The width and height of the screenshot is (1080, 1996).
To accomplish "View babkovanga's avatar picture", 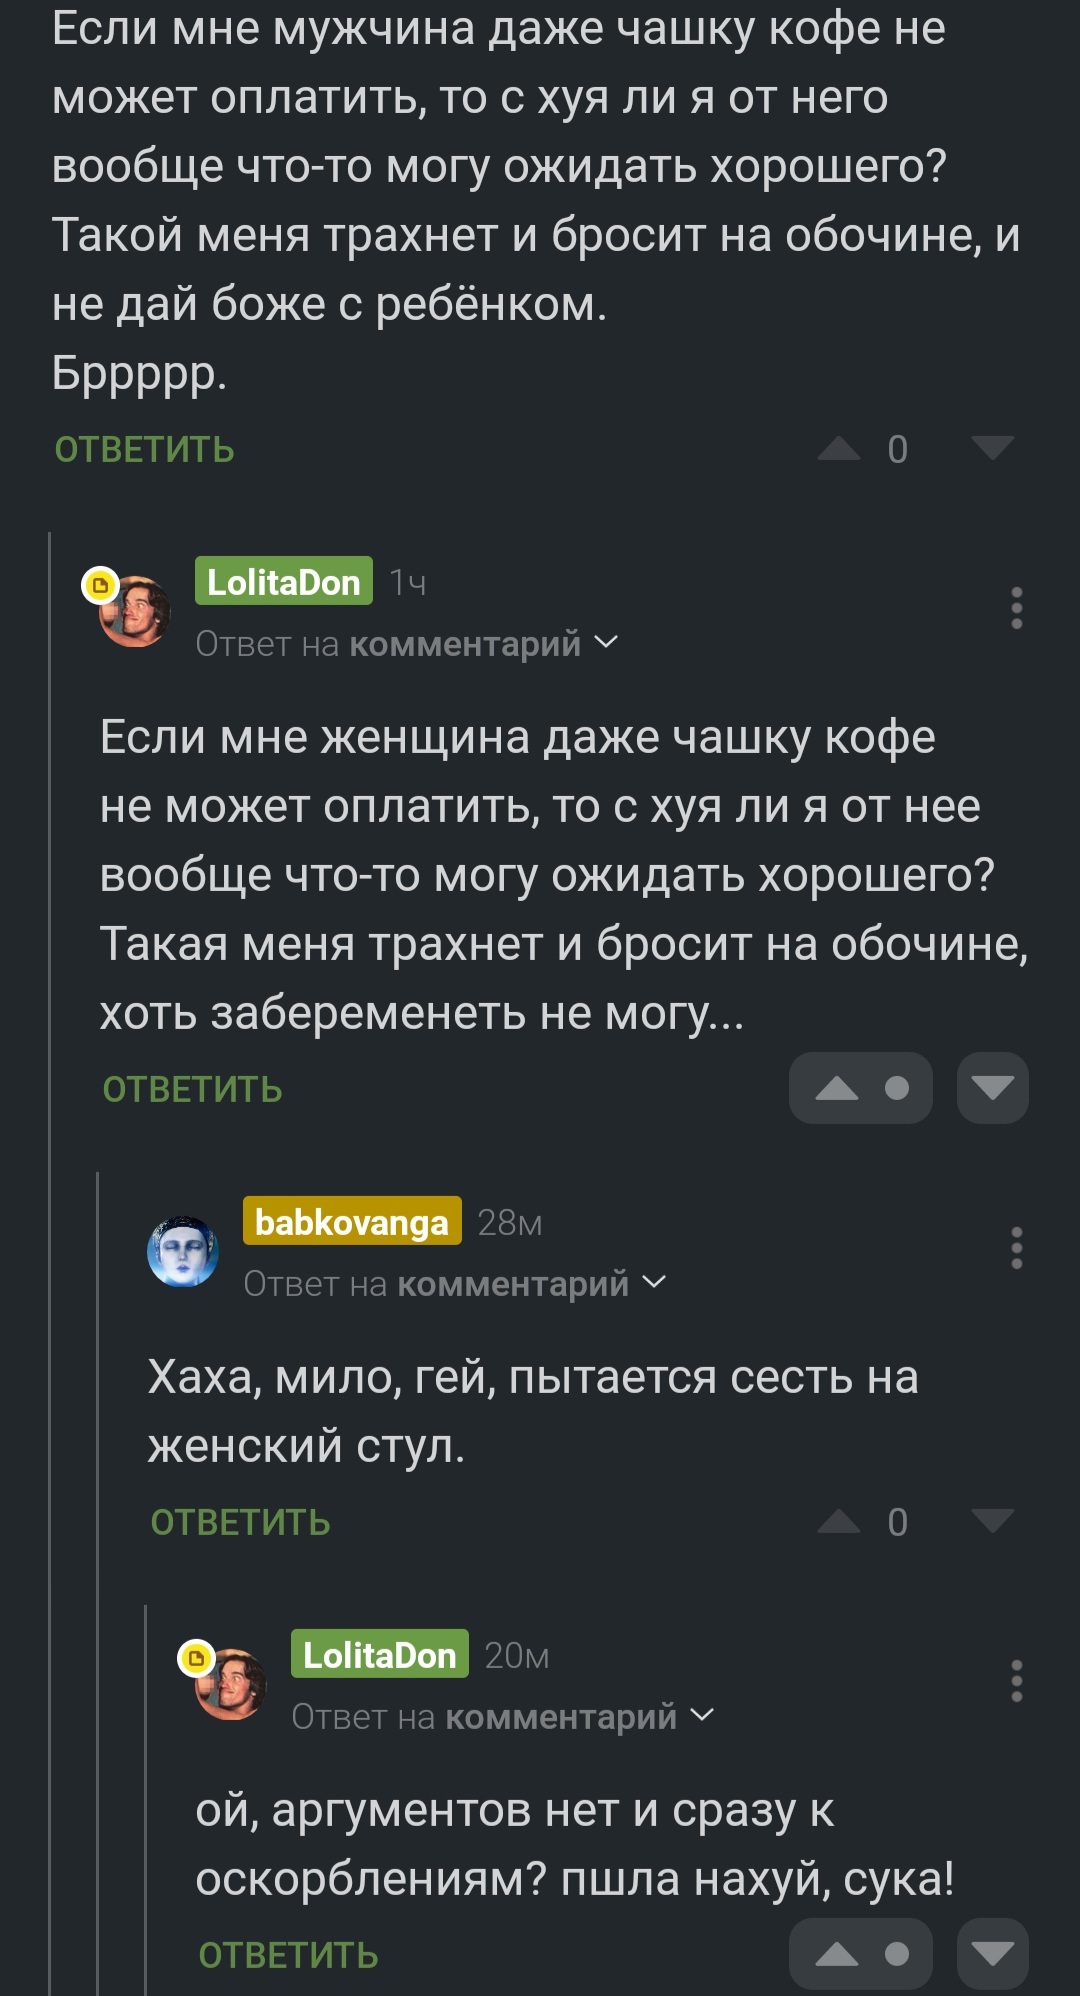I will (183, 1251).
